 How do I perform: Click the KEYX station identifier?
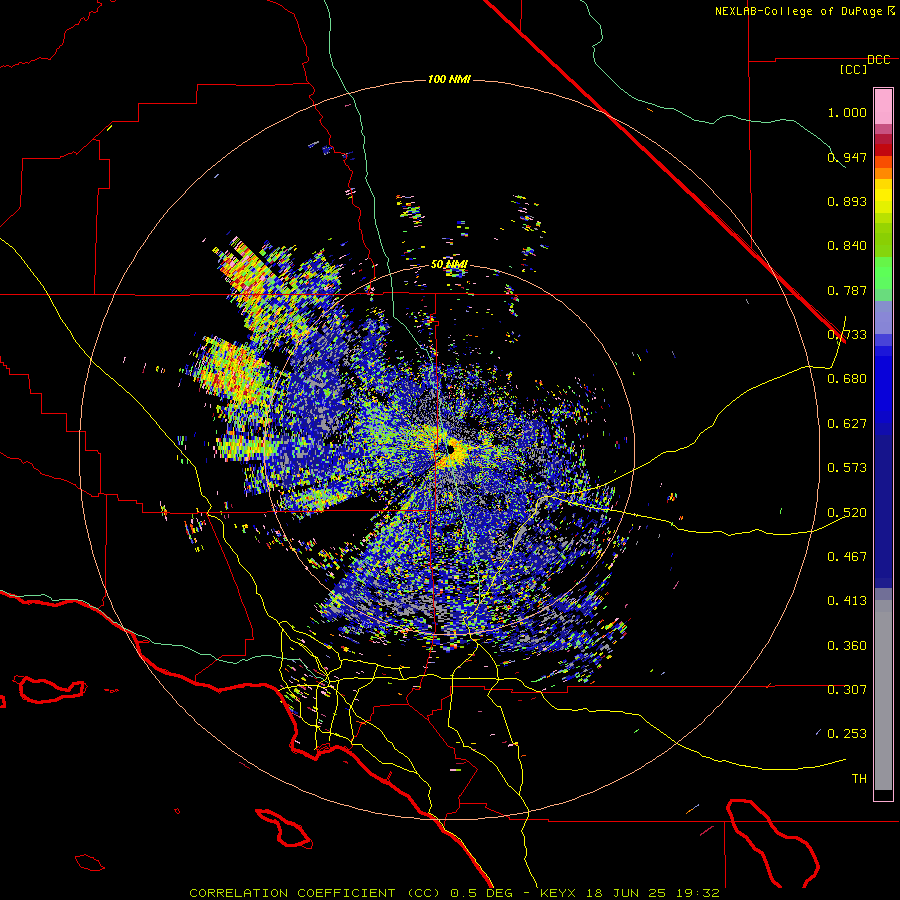(558, 893)
